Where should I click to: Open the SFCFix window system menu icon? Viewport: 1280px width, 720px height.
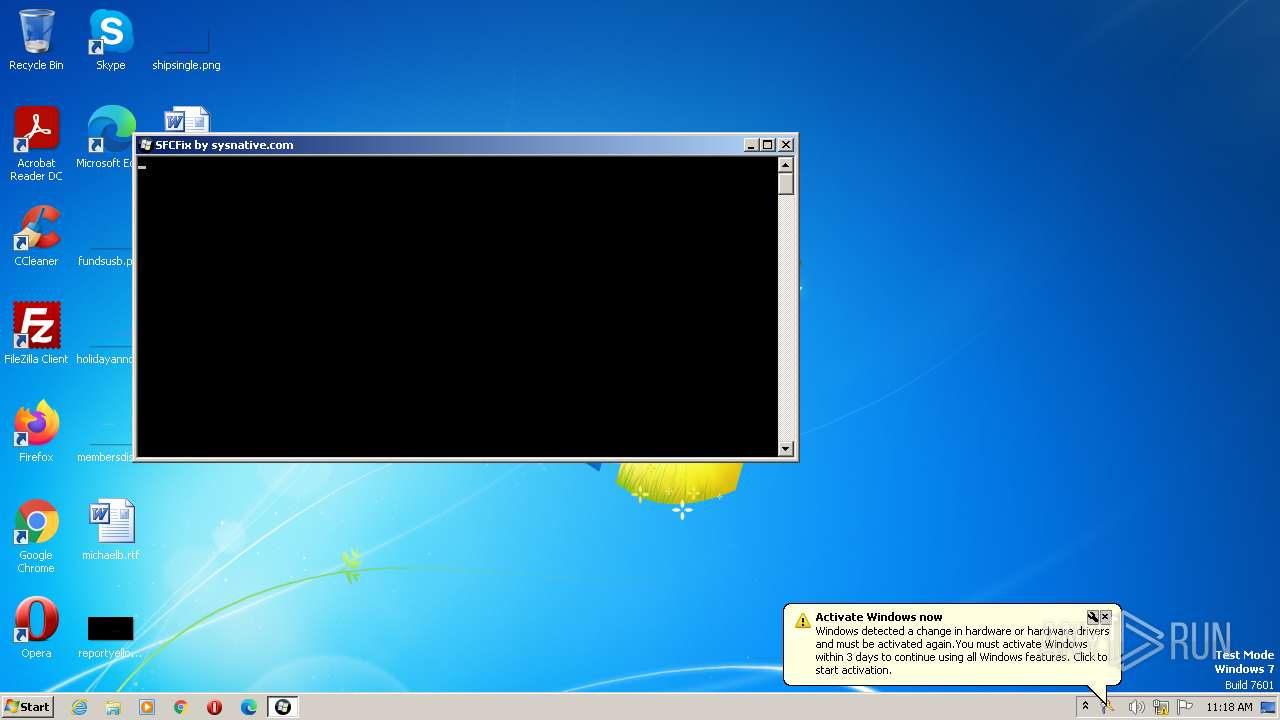146,145
